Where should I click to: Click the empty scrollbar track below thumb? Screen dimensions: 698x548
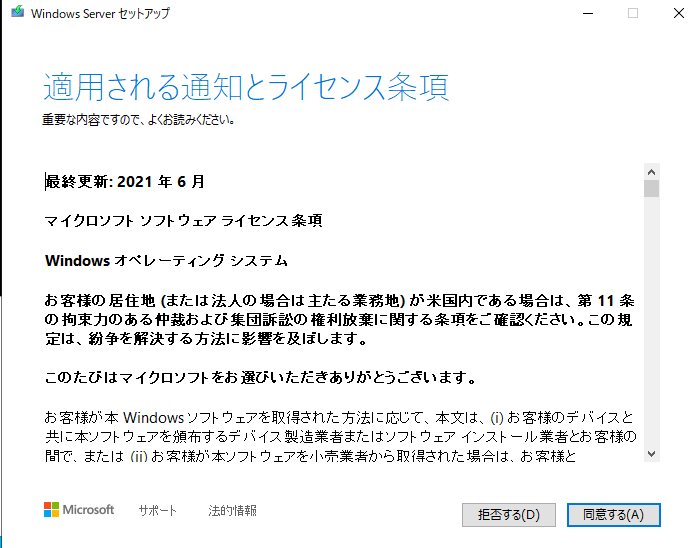click(x=652, y=321)
